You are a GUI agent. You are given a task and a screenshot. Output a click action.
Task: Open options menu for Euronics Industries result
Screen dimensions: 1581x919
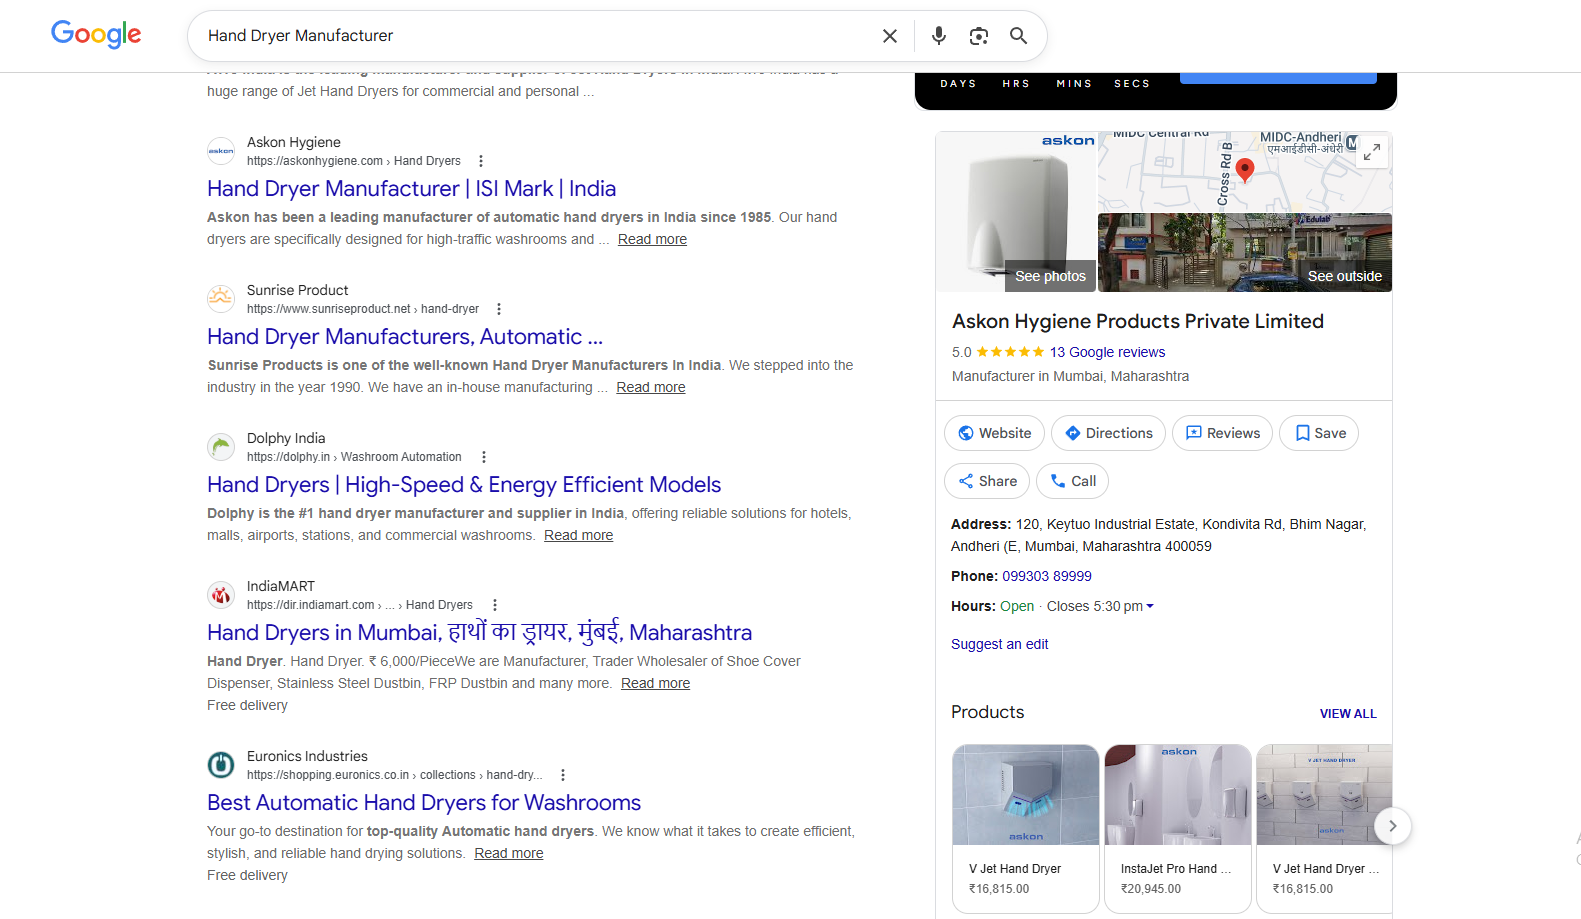tap(563, 775)
